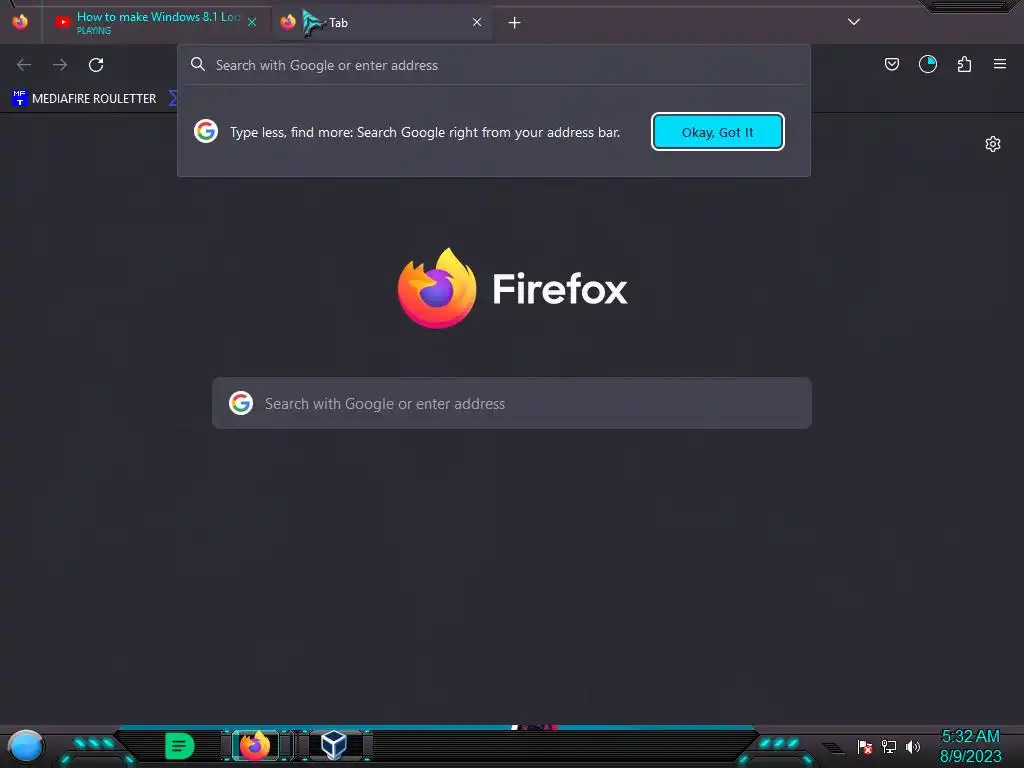Open the green chat app on taskbar
The width and height of the screenshot is (1024, 768).
(x=179, y=746)
